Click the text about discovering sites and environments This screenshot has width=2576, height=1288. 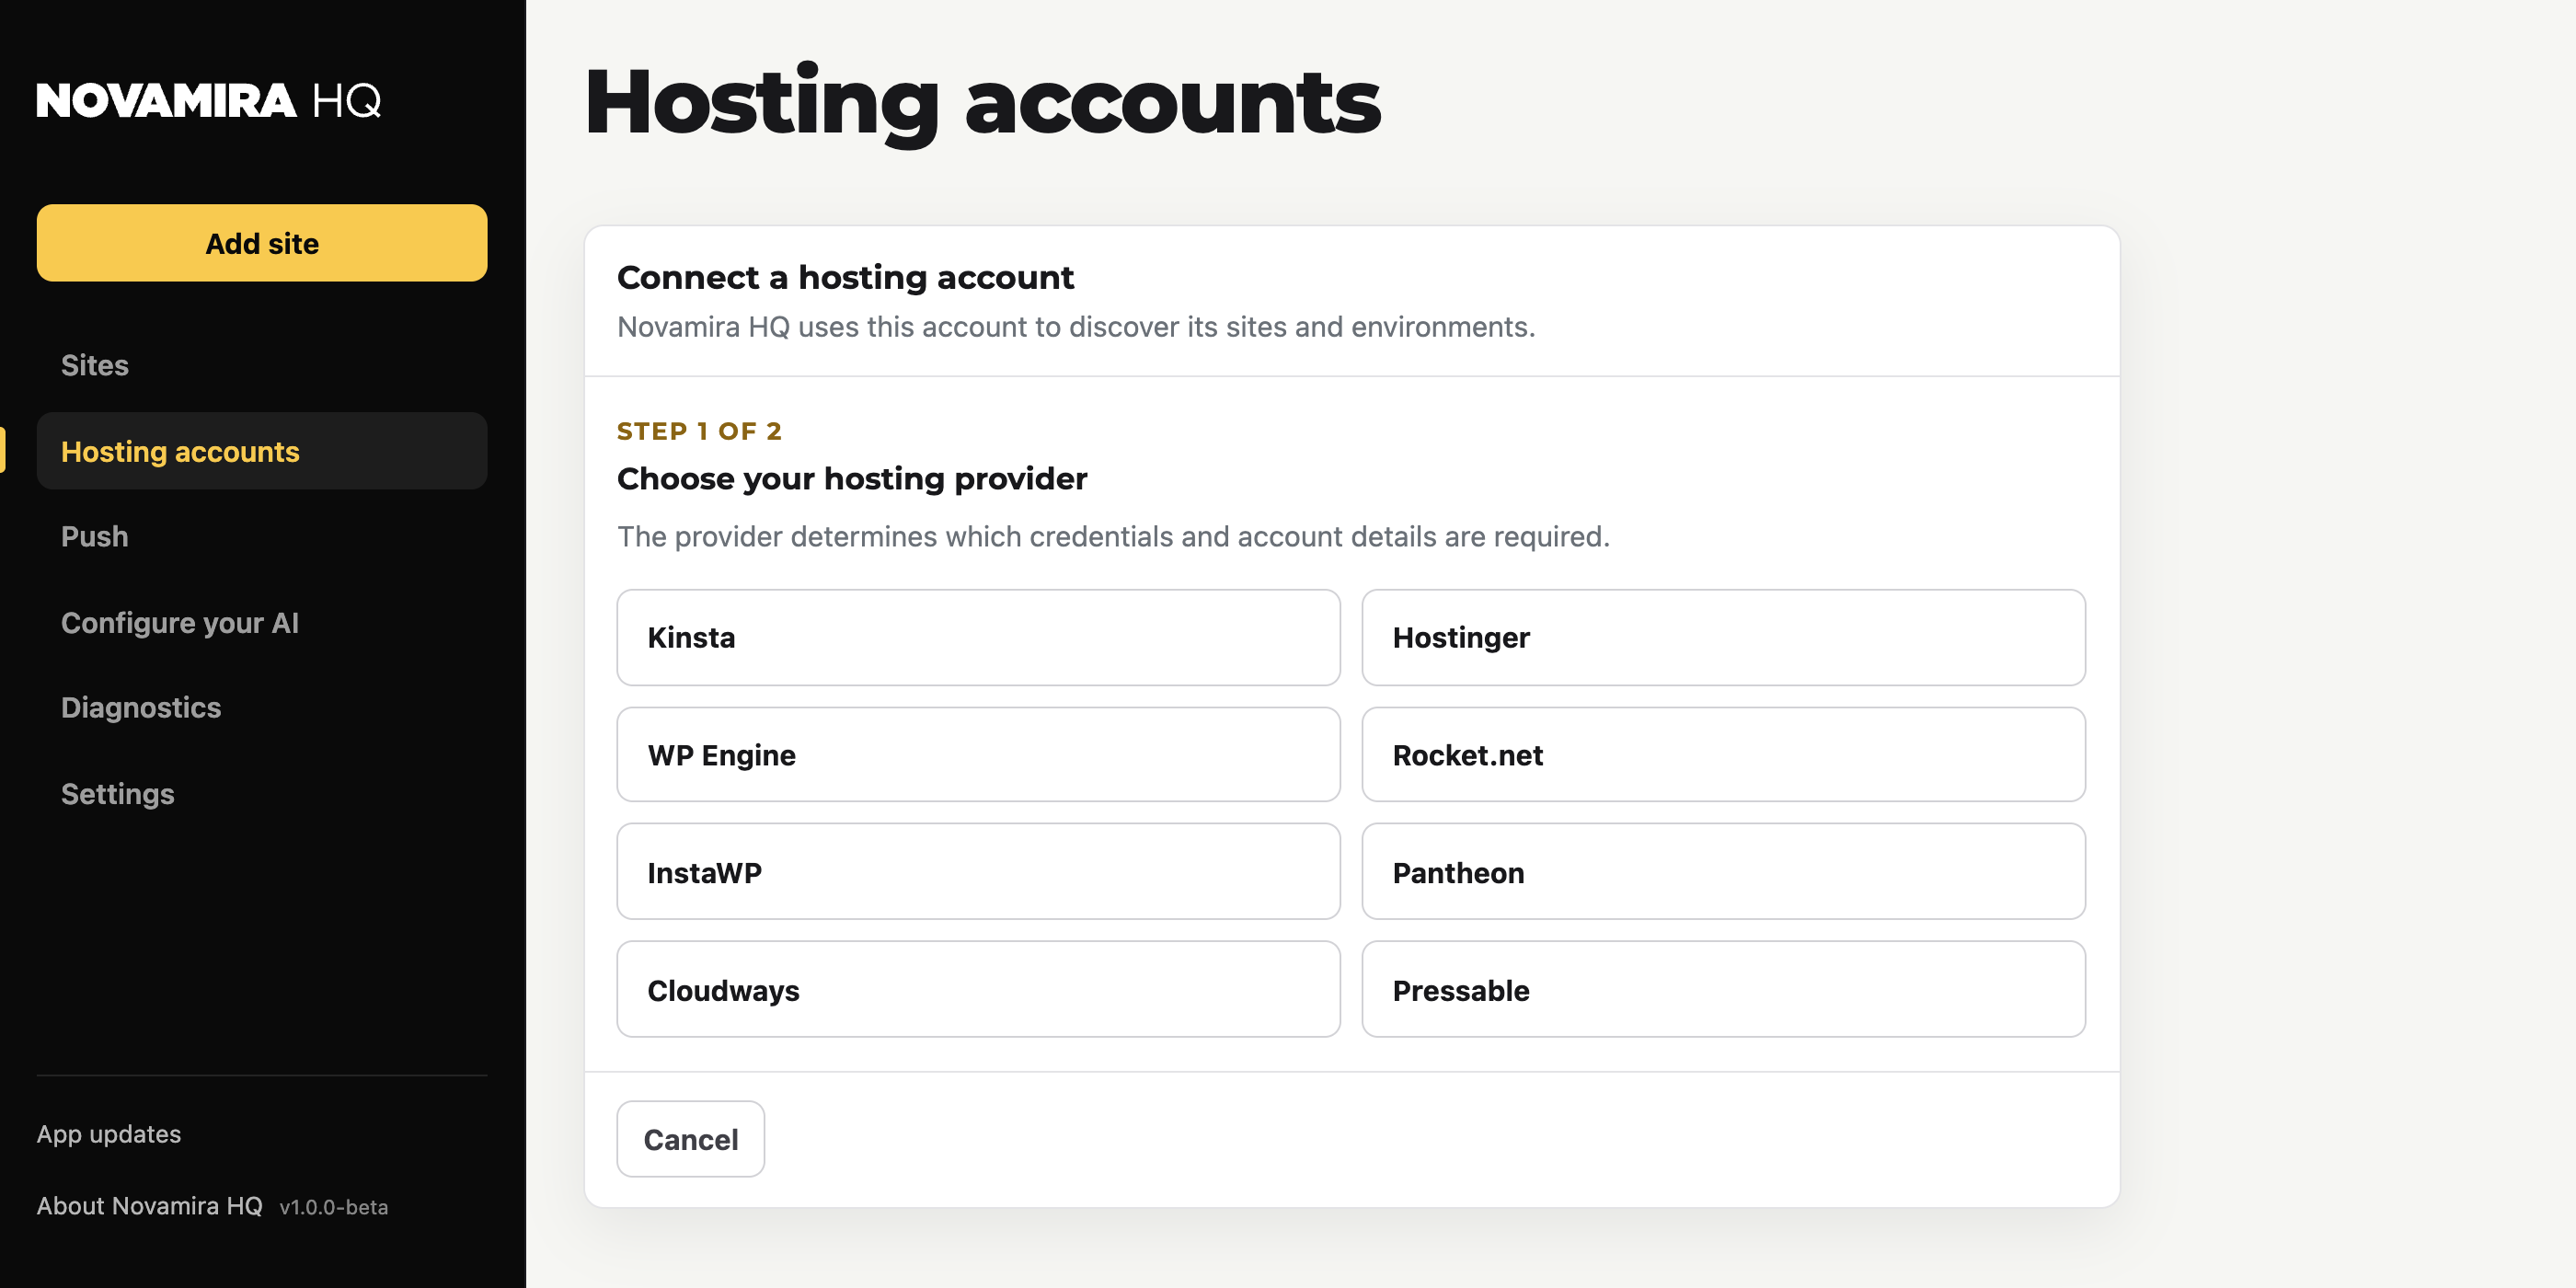click(1076, 327)
